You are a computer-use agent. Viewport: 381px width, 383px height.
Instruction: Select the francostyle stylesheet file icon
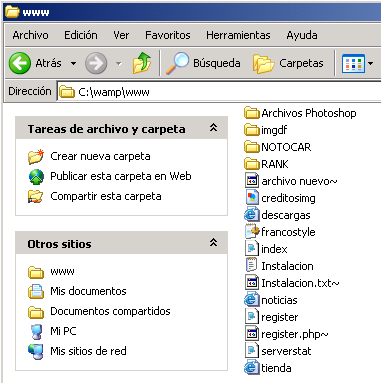pos(252,232)
